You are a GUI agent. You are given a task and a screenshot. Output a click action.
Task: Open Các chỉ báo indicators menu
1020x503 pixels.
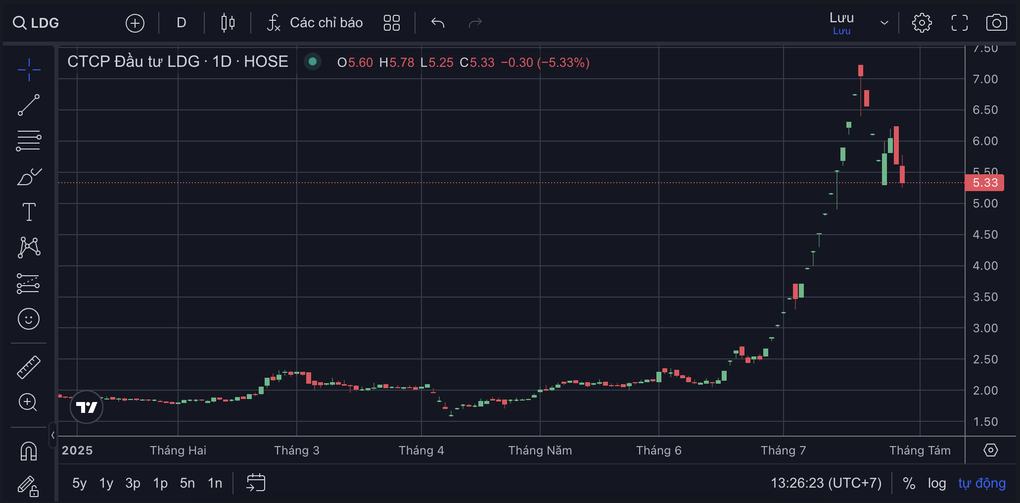point(315,23)
